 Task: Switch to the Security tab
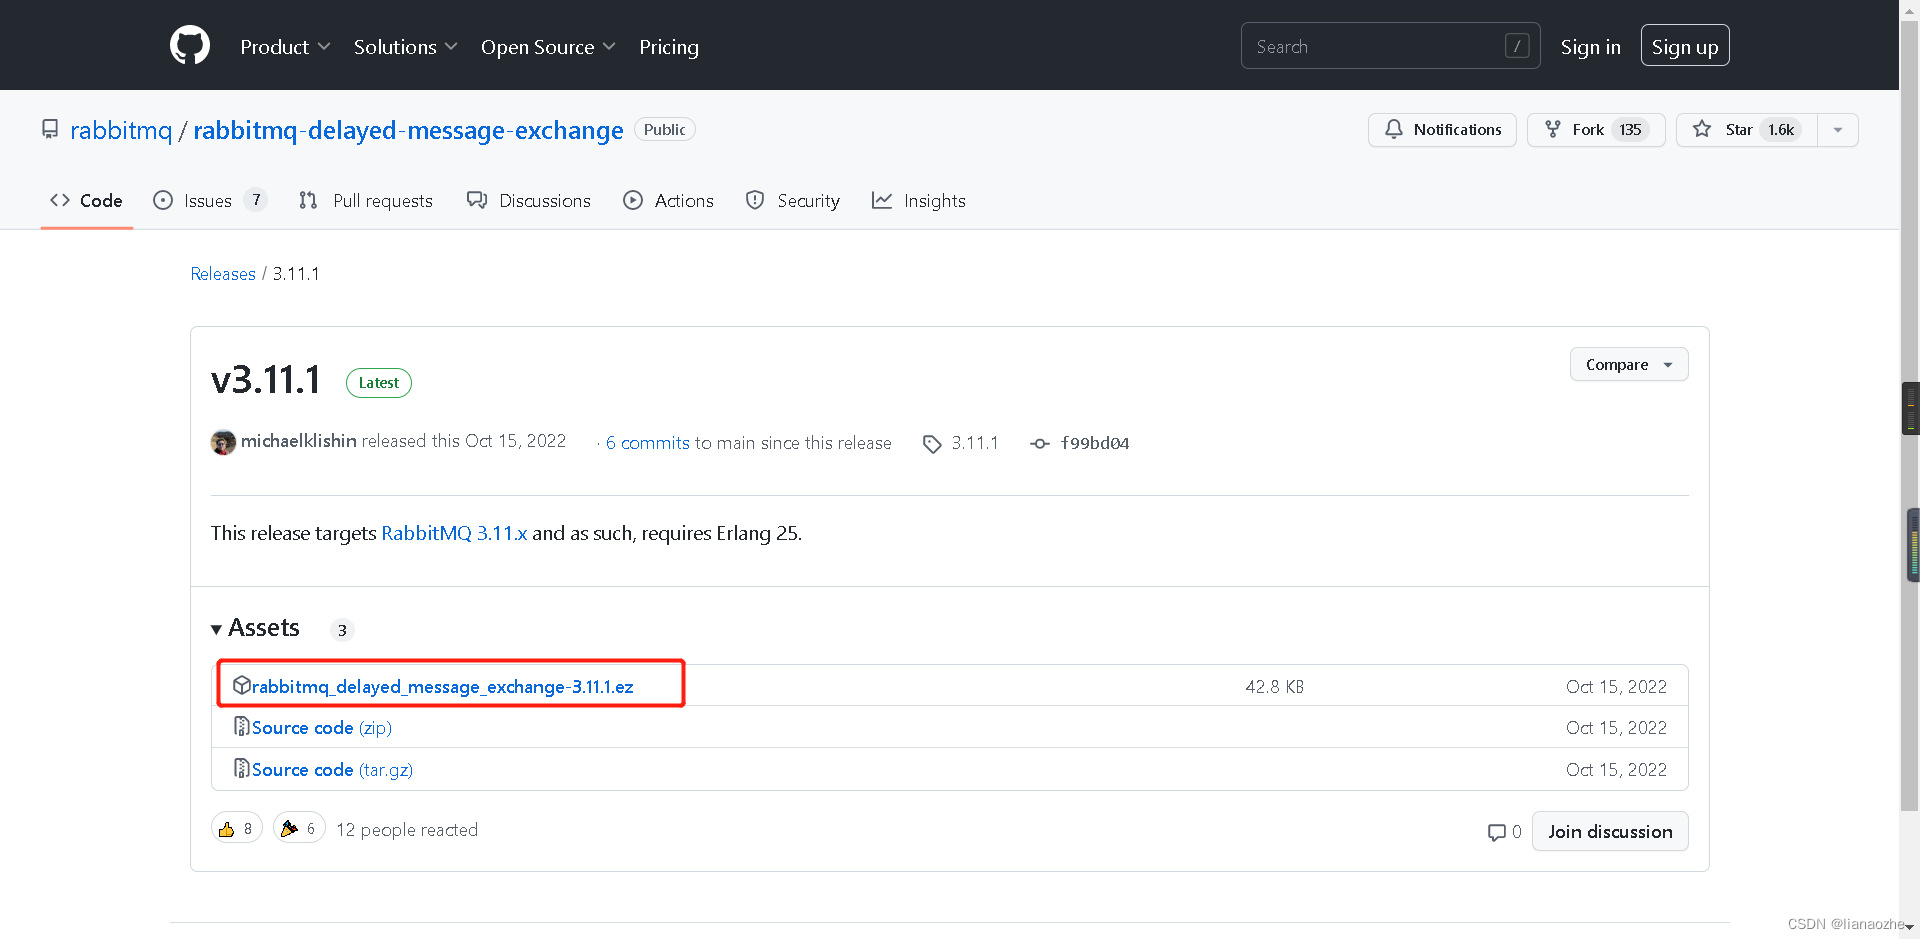tap(793, 201)
